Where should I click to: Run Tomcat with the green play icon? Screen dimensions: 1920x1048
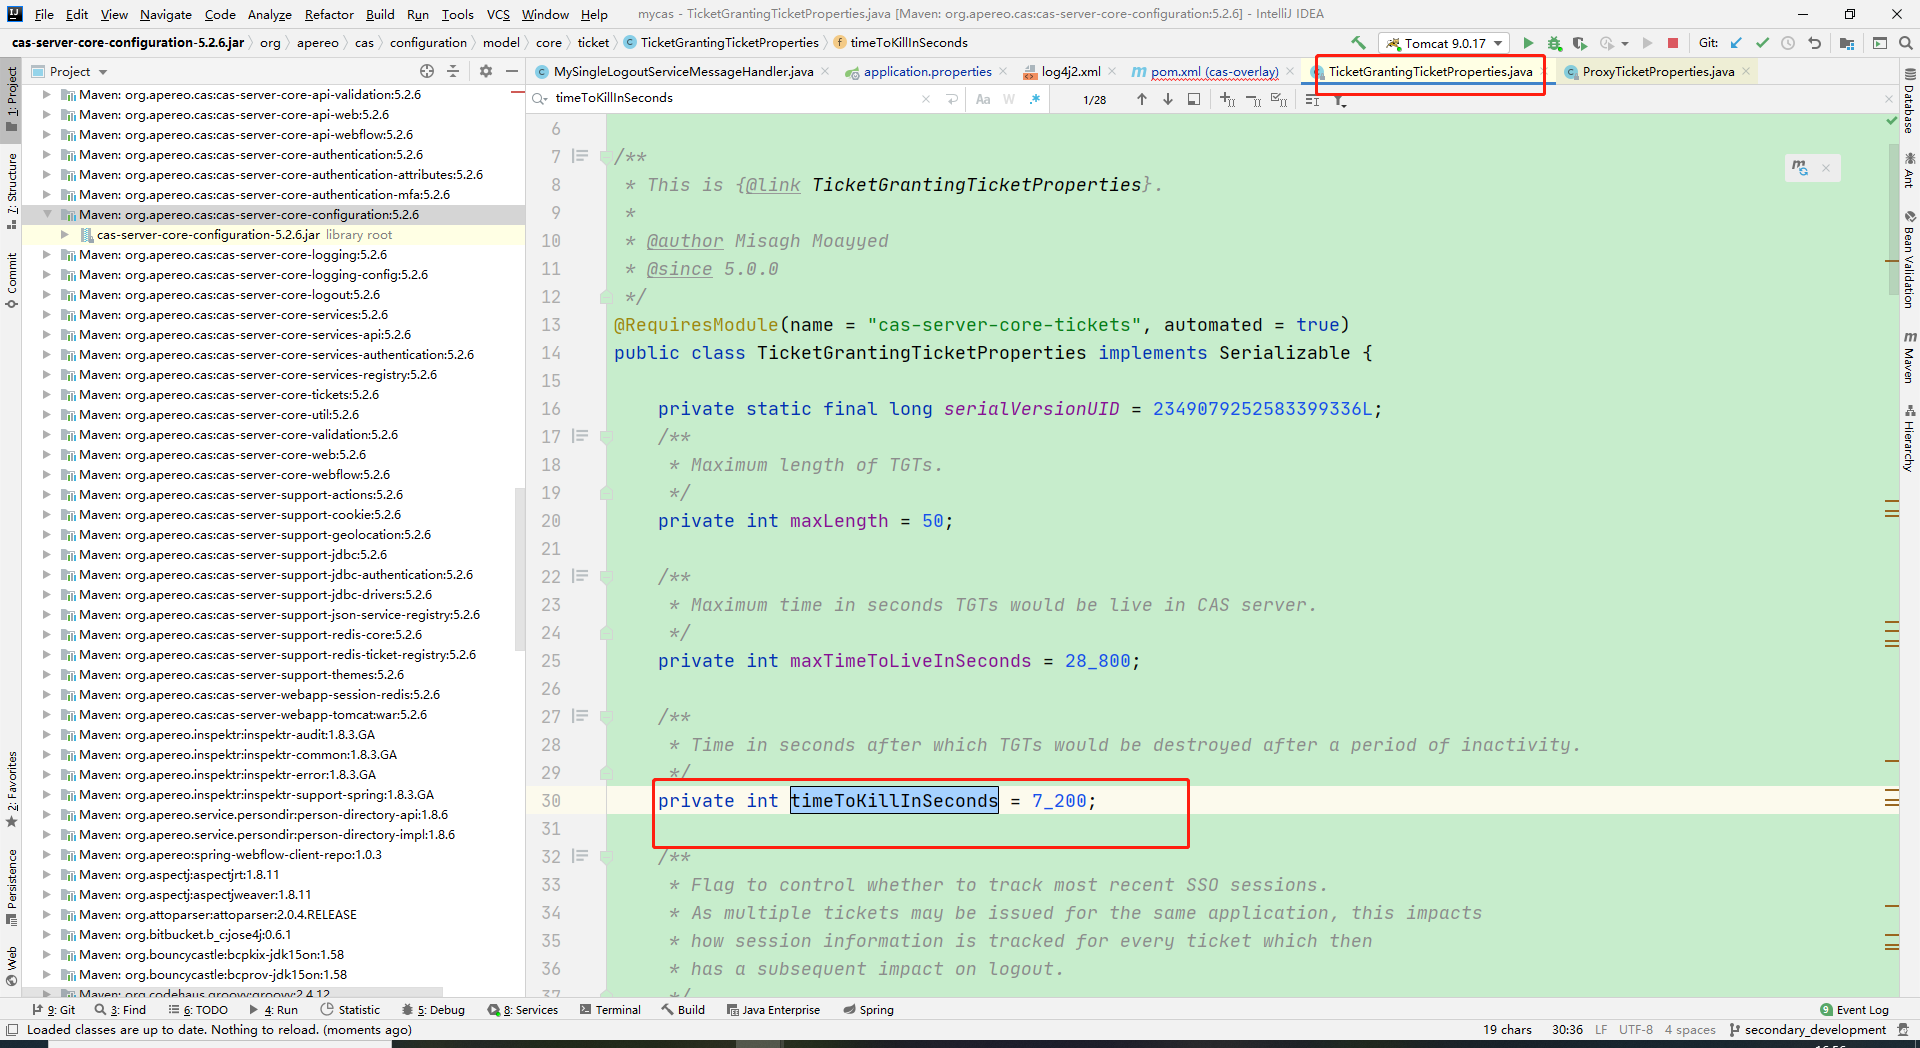pos(1527,43)
